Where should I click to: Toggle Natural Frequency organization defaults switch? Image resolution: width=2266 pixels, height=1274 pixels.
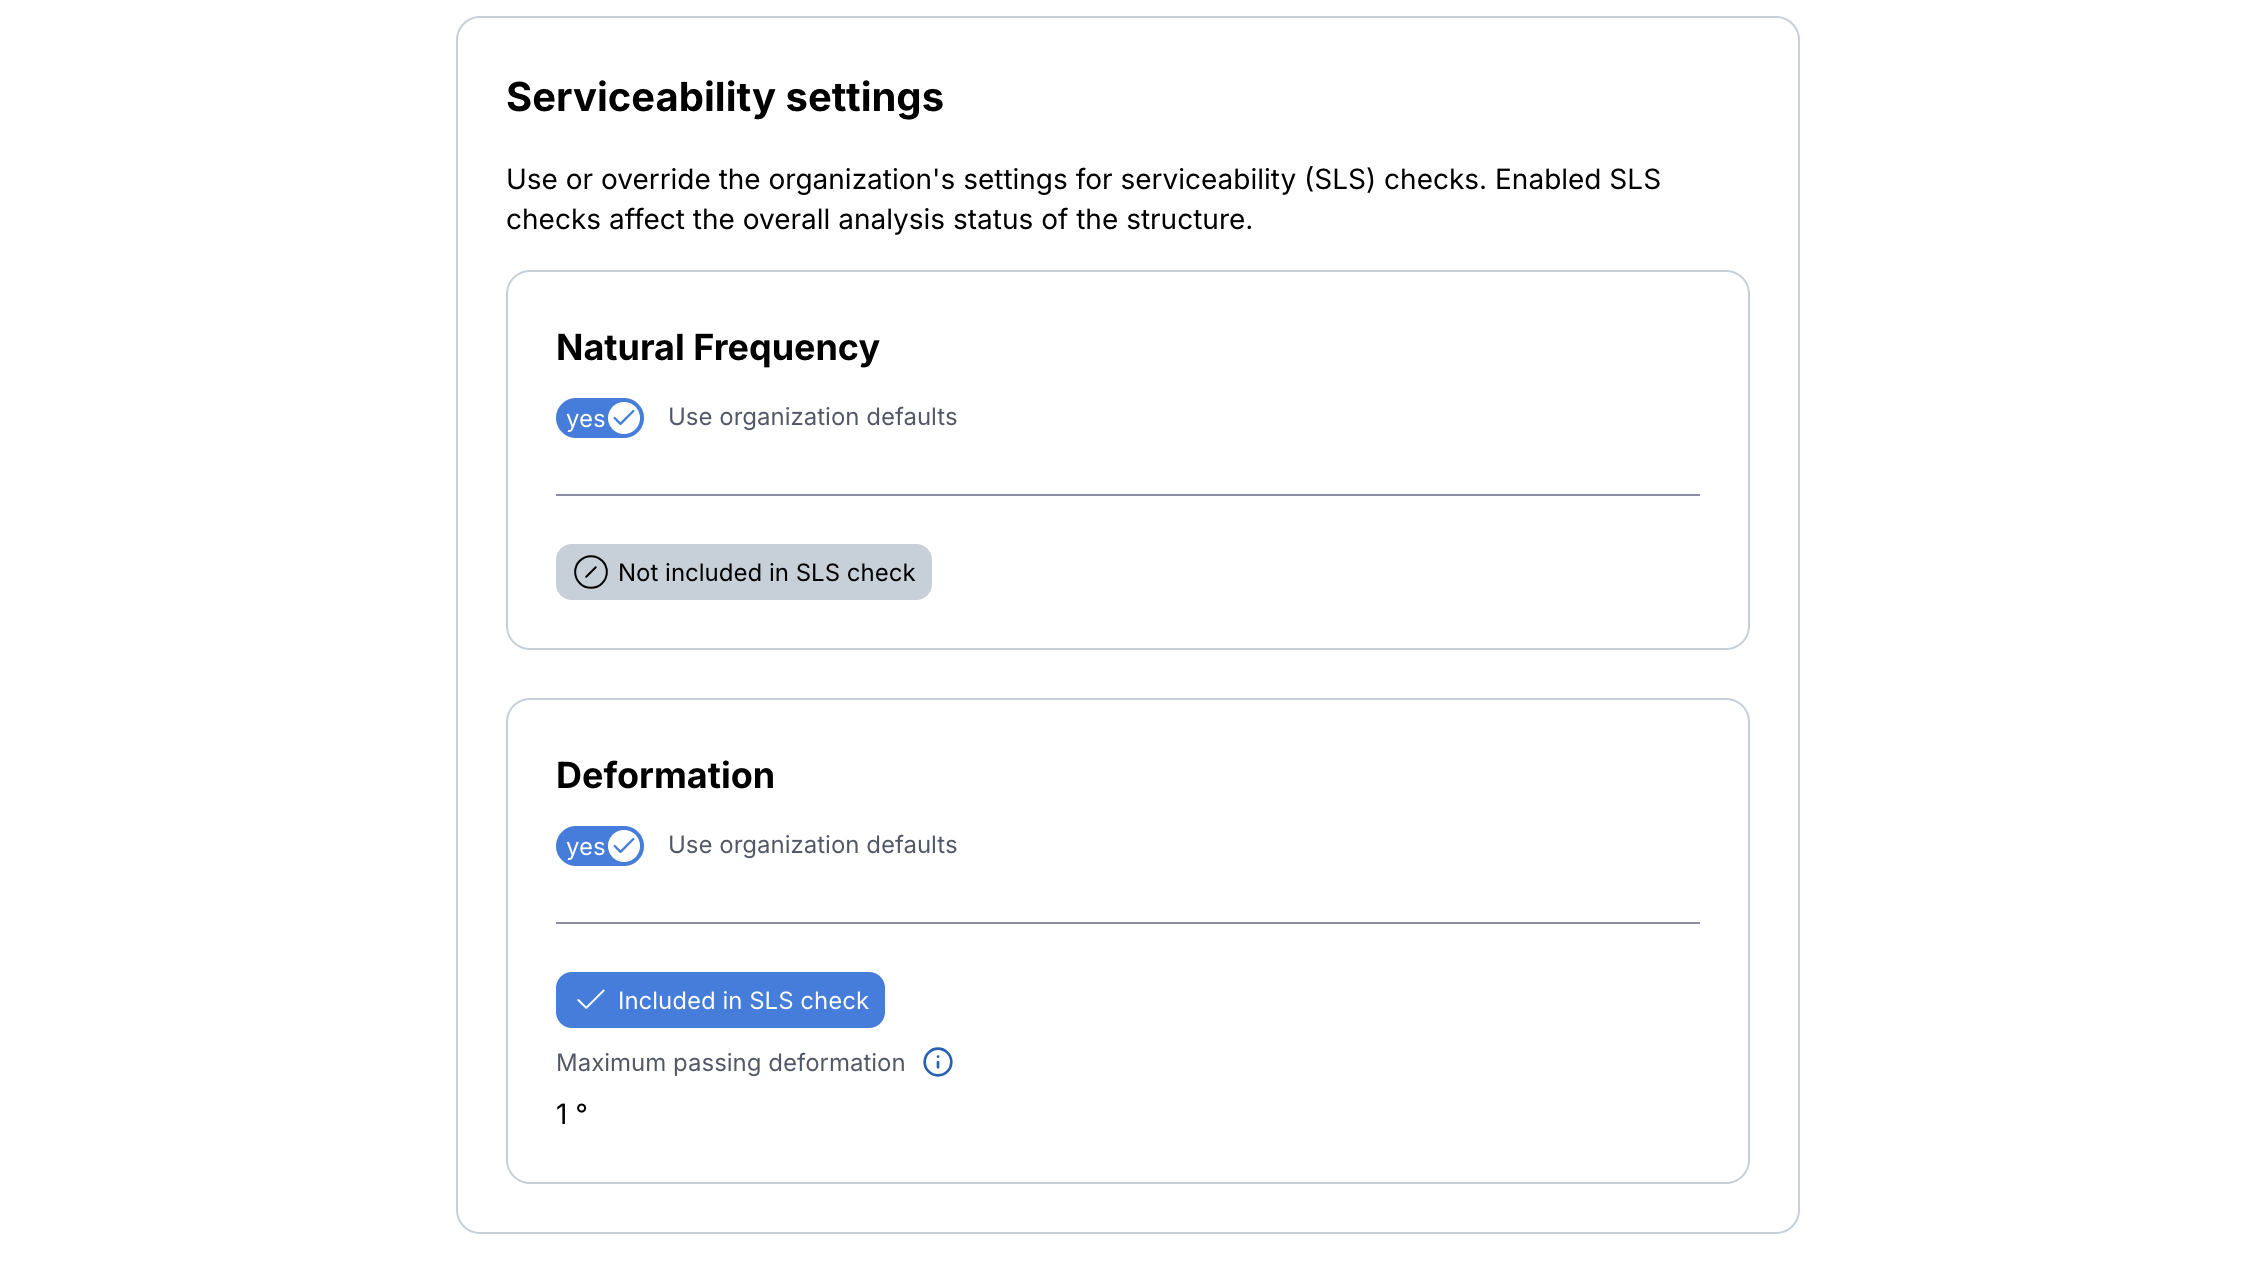600,418
